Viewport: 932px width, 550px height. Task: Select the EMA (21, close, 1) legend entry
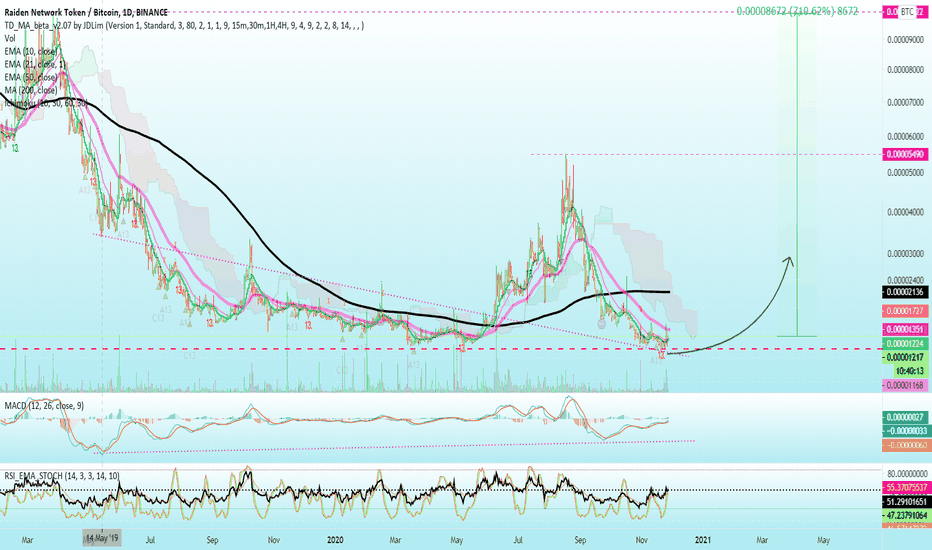35,64
